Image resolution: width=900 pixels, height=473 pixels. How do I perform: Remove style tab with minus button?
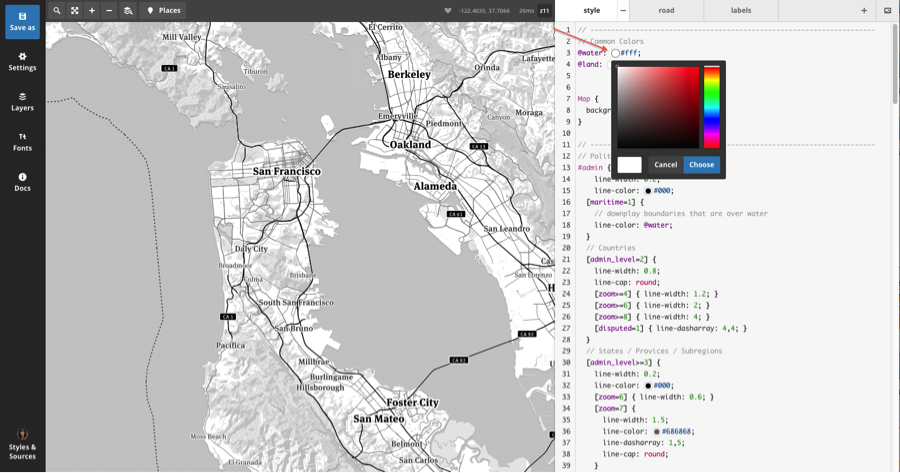(x=623, y=11)
